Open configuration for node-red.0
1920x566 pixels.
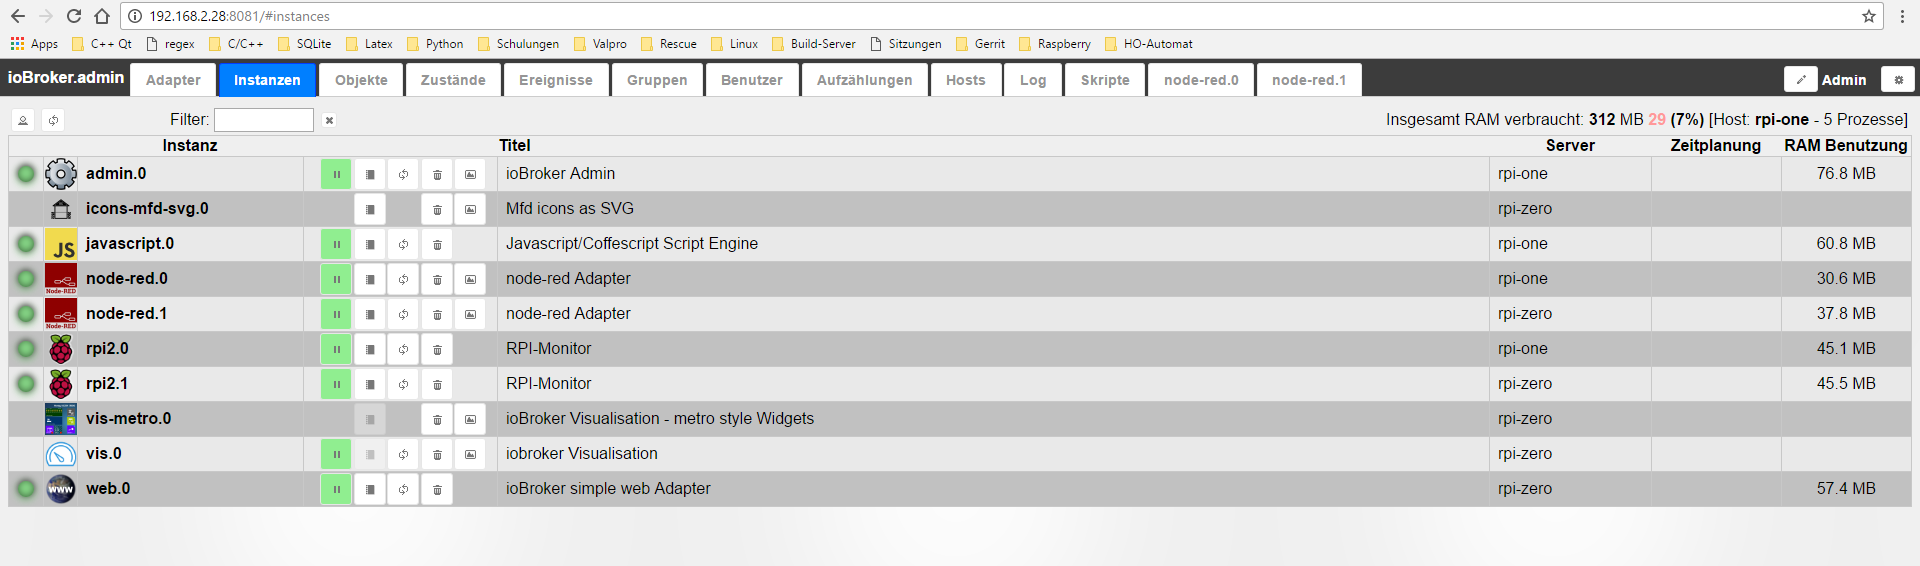coord(370,279)
